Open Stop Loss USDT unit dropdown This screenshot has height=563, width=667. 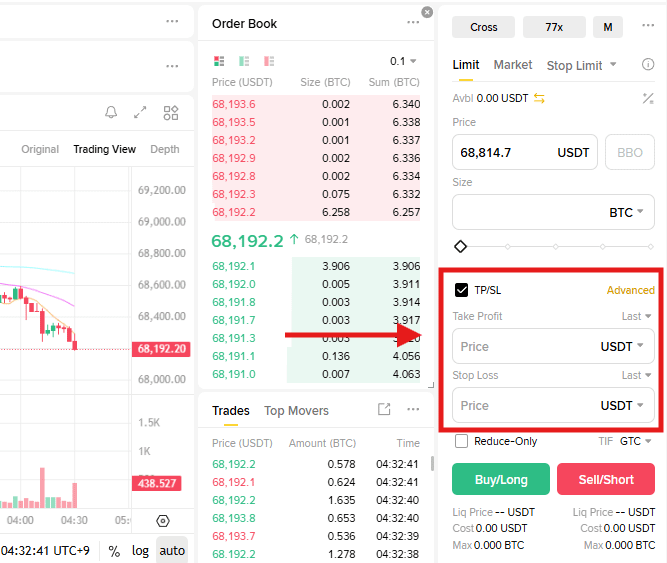pyautogui.click(x=621, y=406)
